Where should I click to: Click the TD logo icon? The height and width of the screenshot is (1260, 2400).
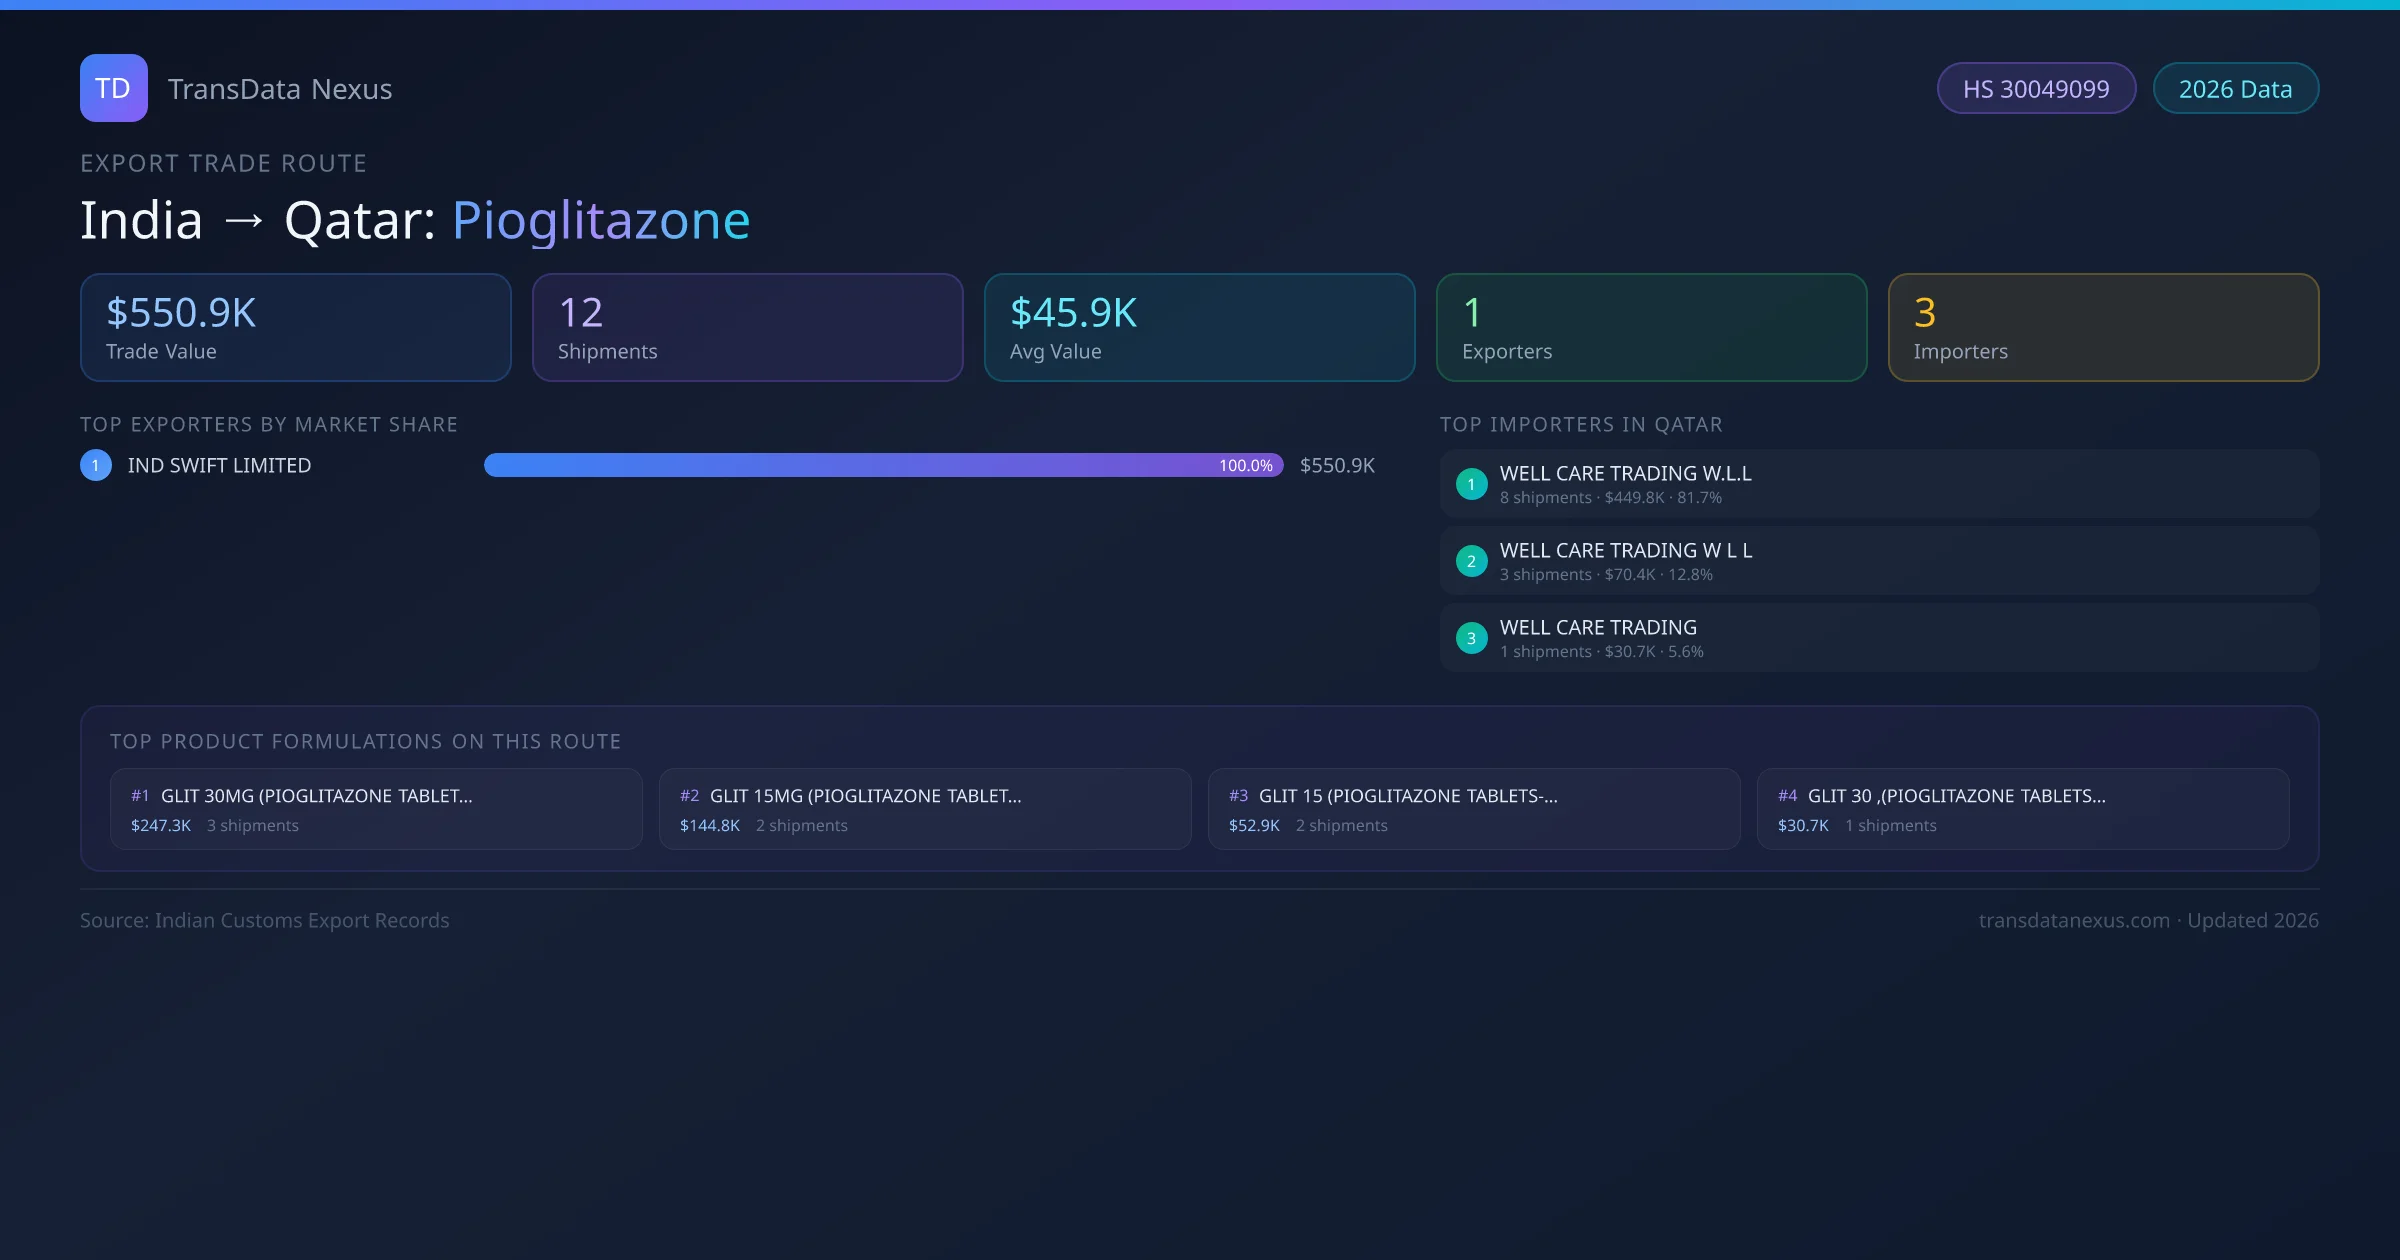113,88
